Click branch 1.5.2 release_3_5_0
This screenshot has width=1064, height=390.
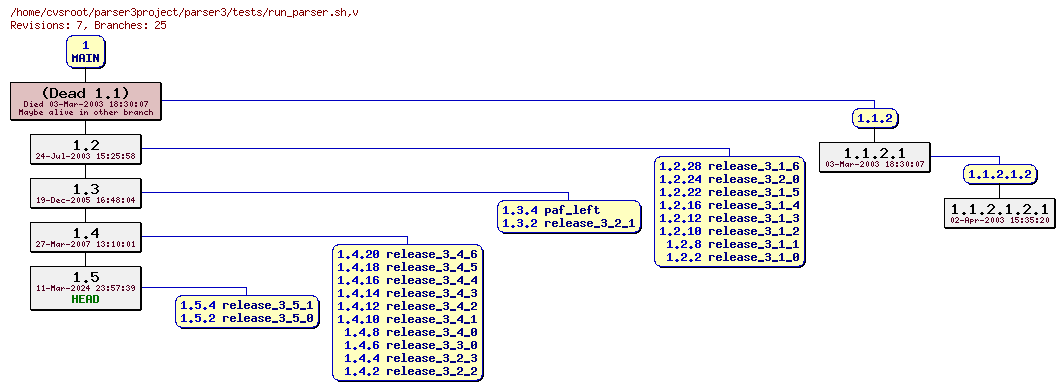[x=247, y=318]
